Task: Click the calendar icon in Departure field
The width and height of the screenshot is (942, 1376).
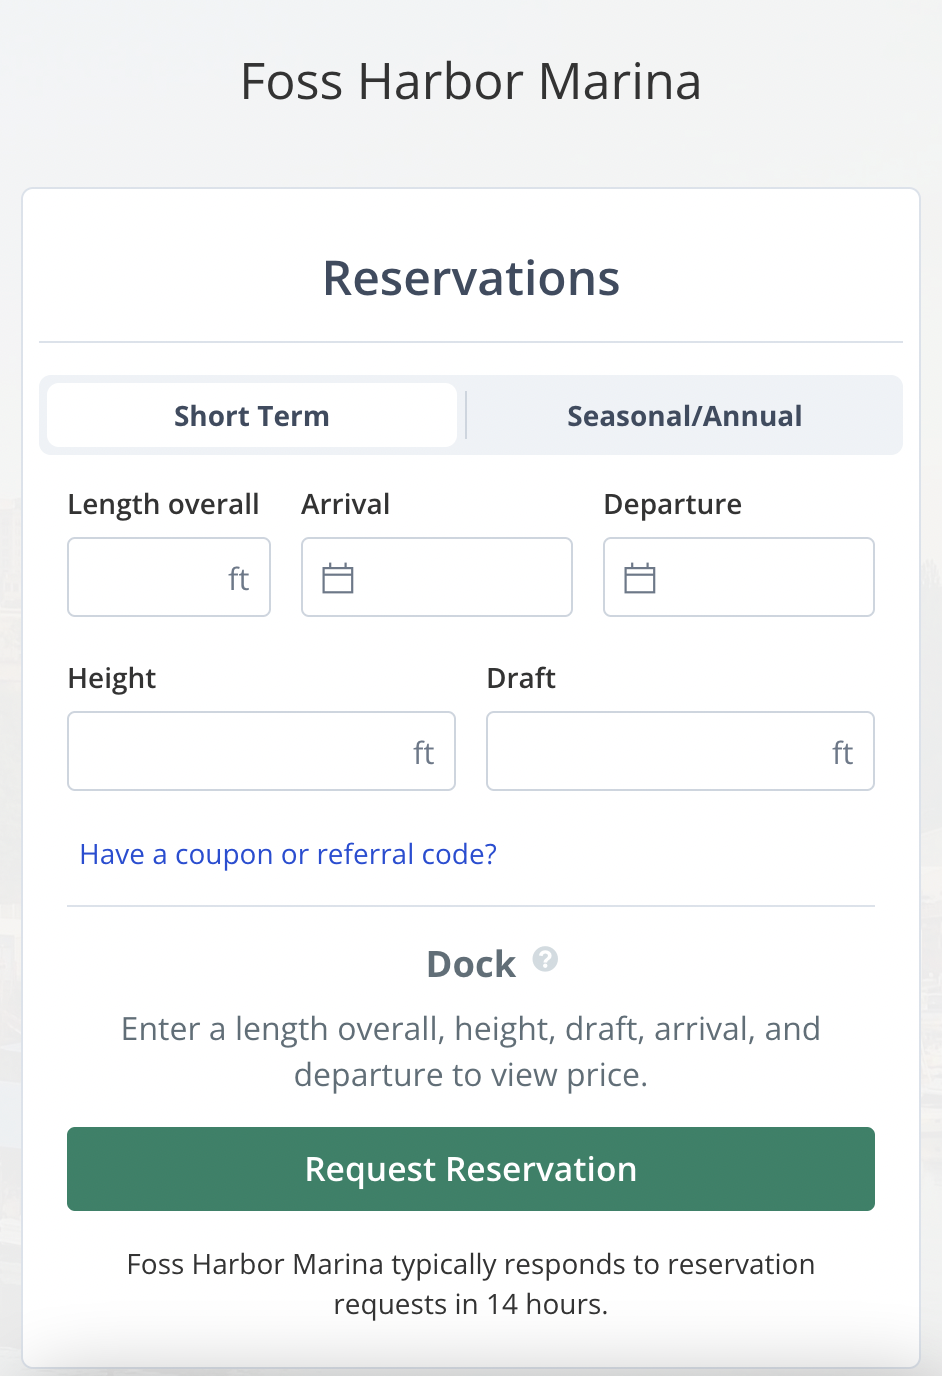Action: tap(640, 578)
